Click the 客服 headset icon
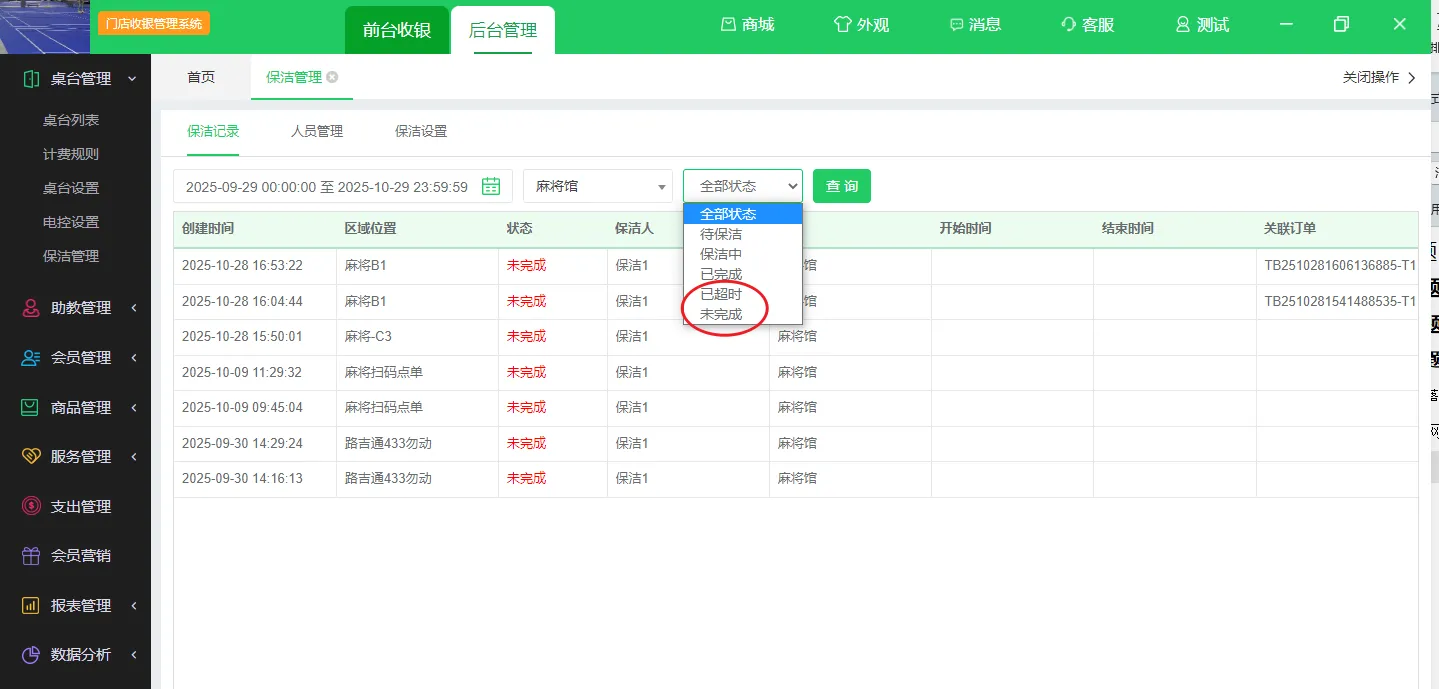Image resolution: width=1439 pixels, height=689 pixels. pos(1068,25)
